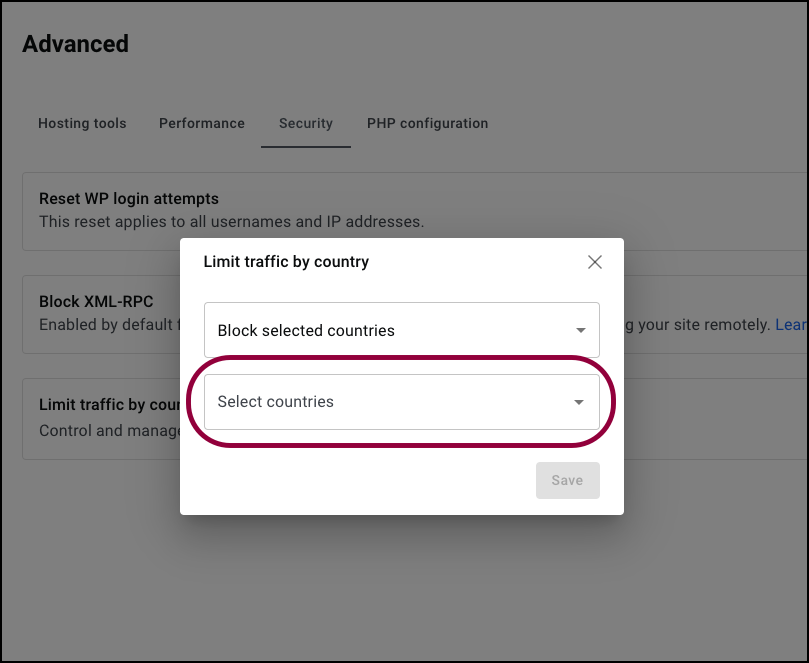Image resolution: width=809 pixels, height=663 pixels.
Task: Click the arrow beside Select countries
Action: [578, 402]
